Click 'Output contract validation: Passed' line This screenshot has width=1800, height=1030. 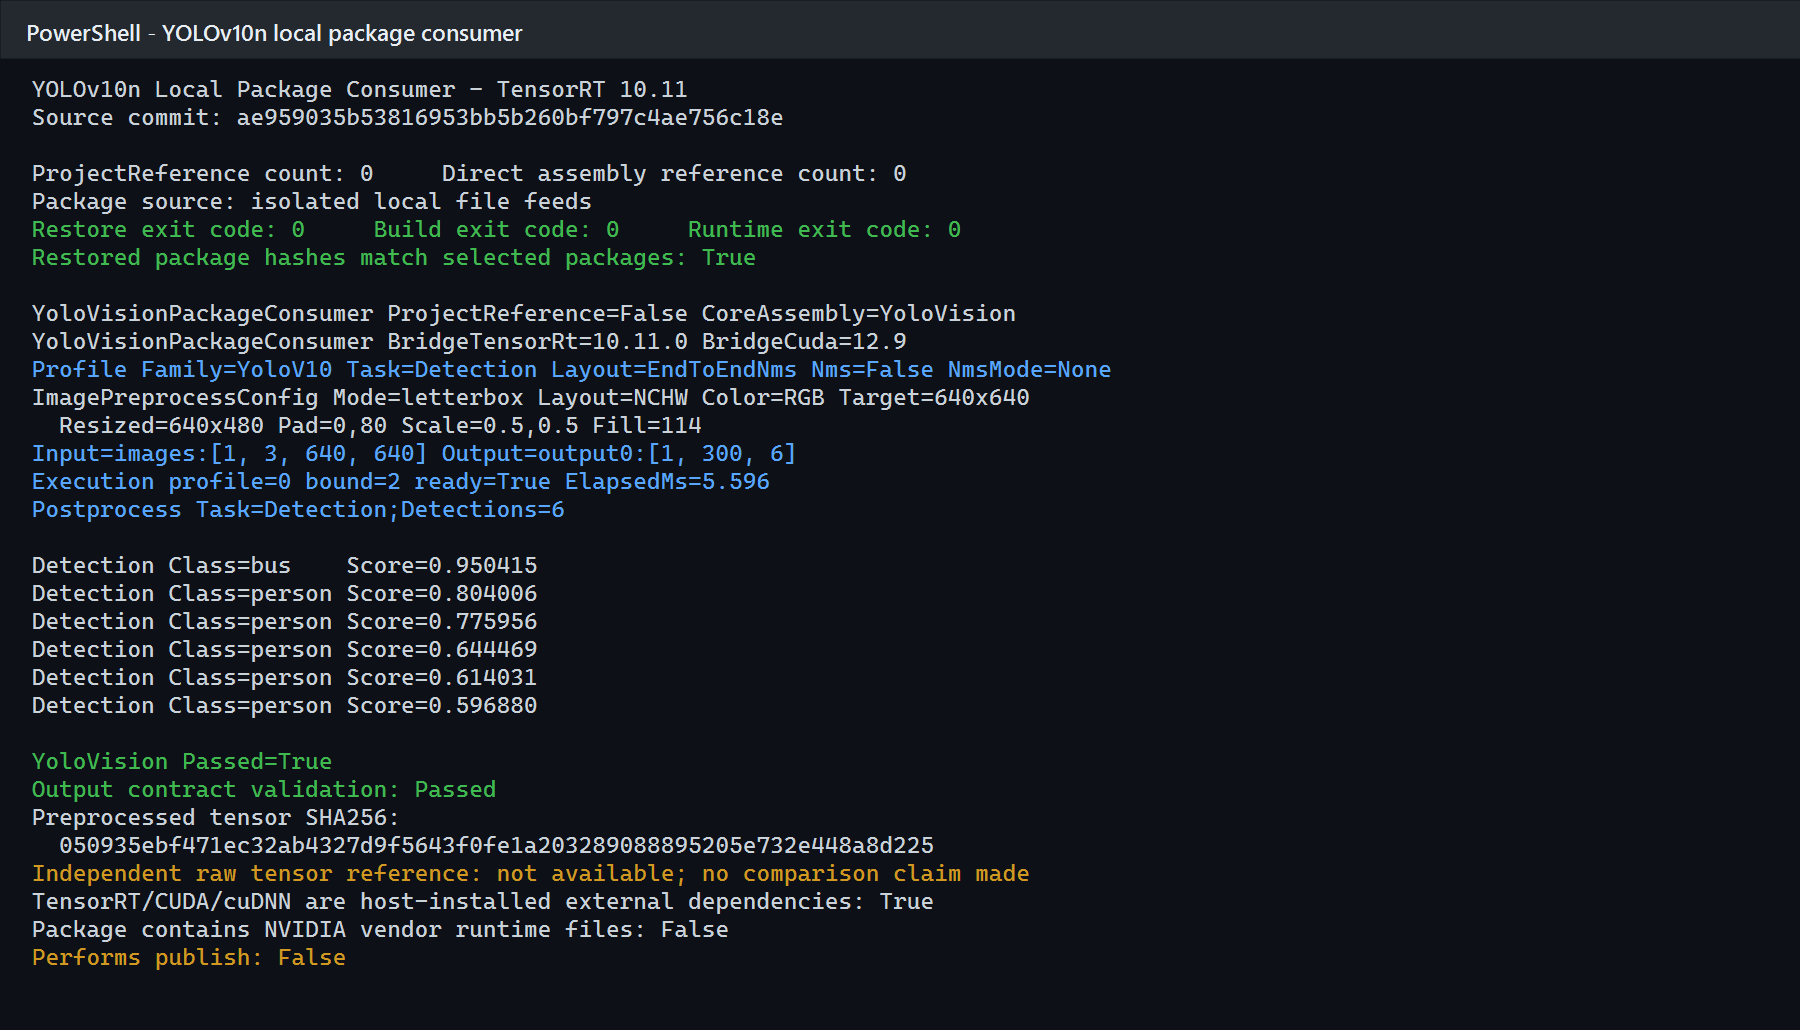[264, 789]
